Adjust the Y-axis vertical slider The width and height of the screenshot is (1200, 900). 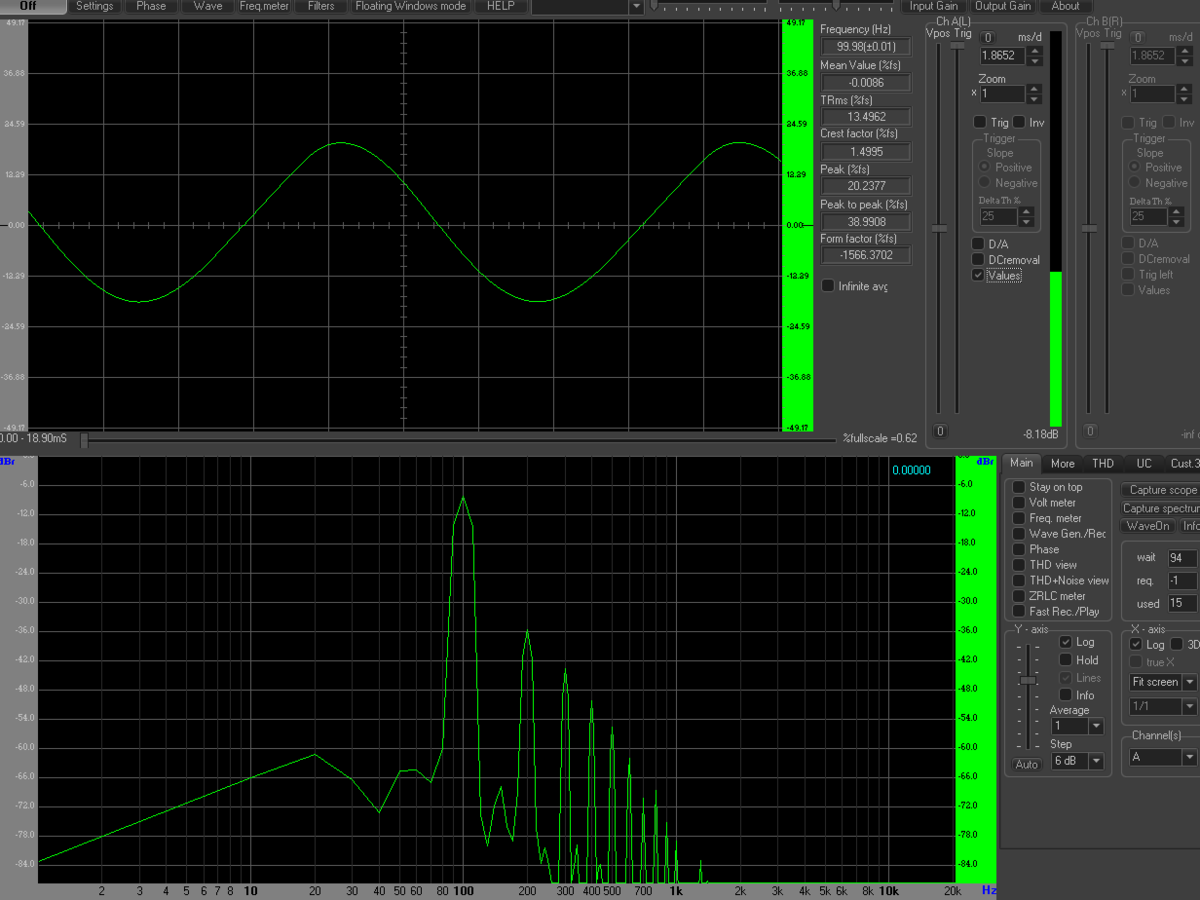[1027, 680]
